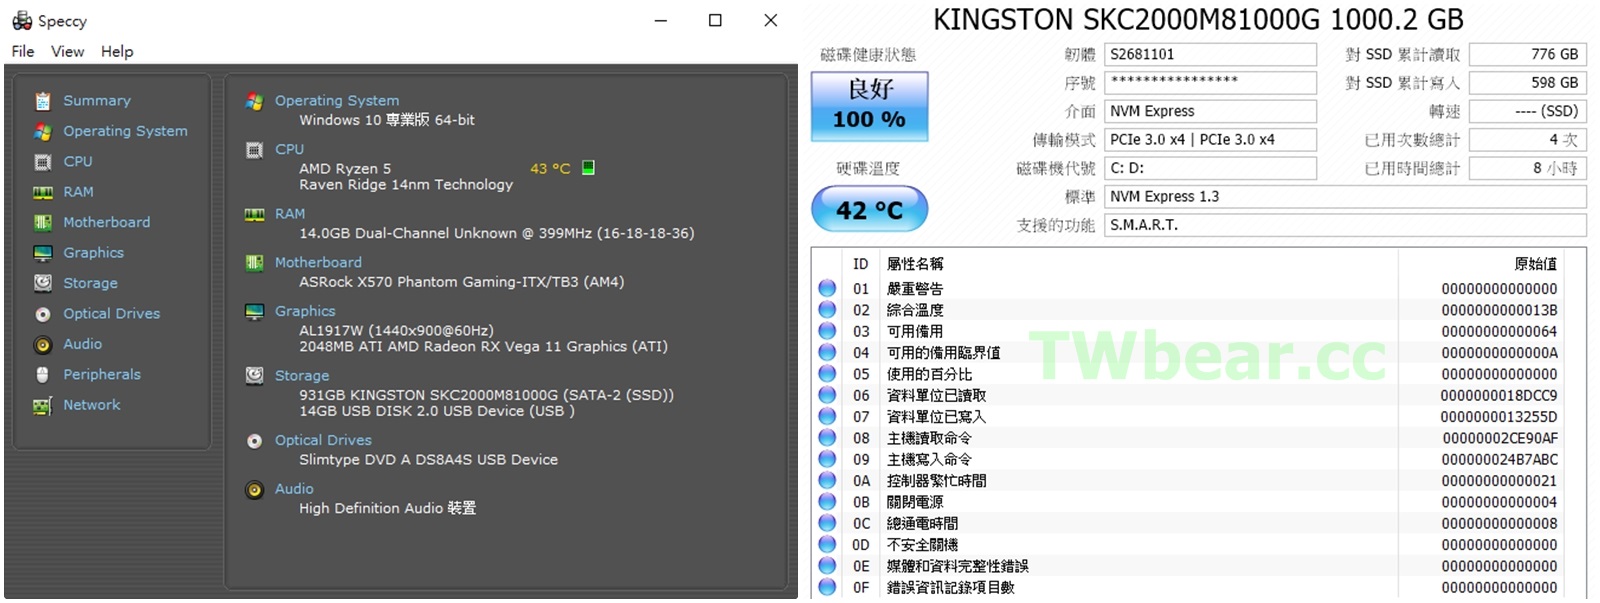
Task: Click green CPU temperature indicator icon
Action: pyautogui.click(x=588, y=168)
